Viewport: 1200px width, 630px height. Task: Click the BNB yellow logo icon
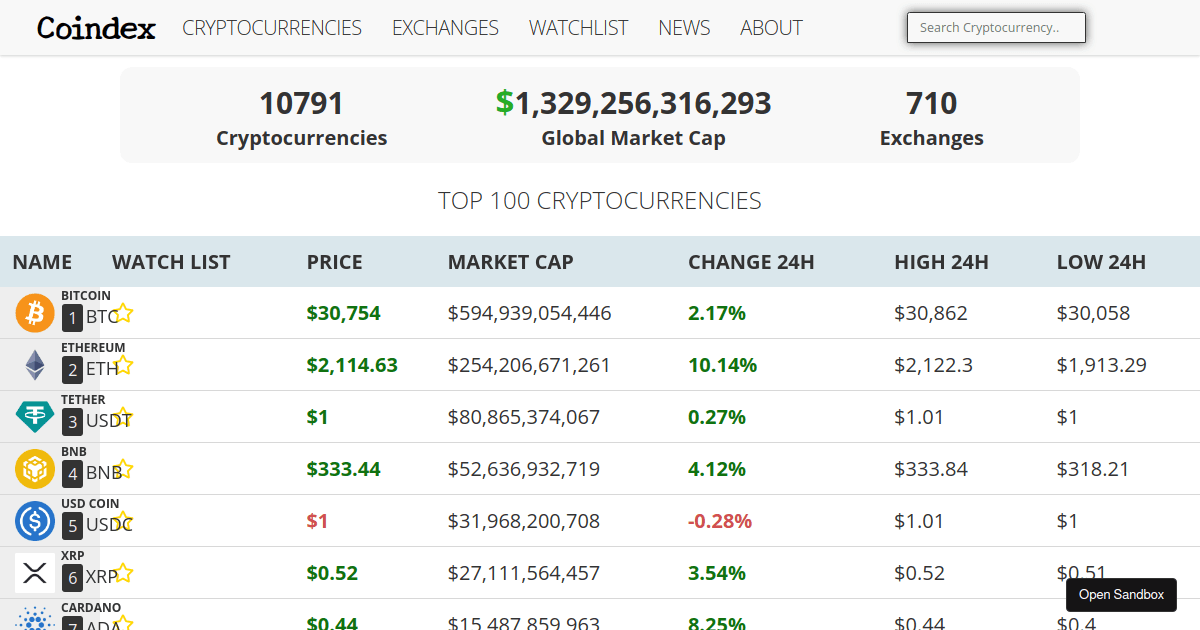pyautogui.click(x=35, y=469)
